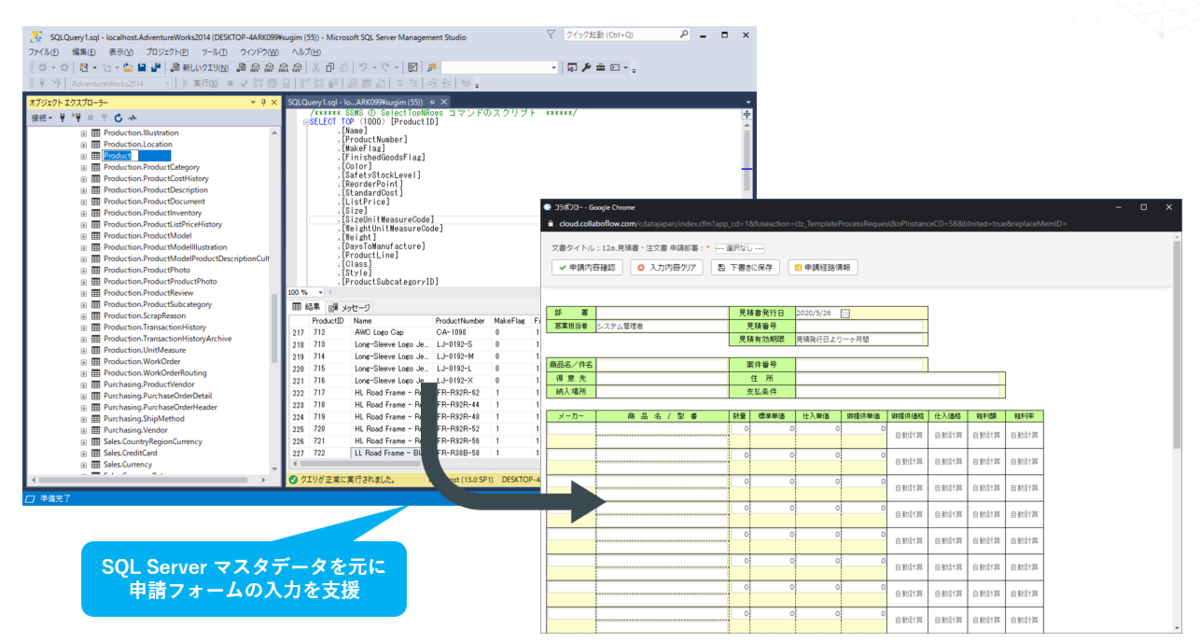Click the 申請内容確認 button
1200x642 pixels.
[x=586, y=267]
